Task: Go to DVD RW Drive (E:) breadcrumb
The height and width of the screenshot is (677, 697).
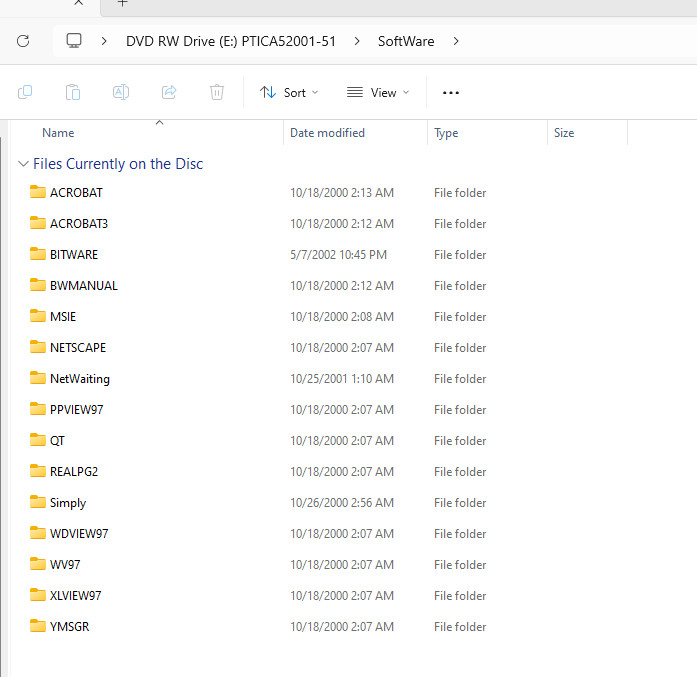Action: point(231,41)
